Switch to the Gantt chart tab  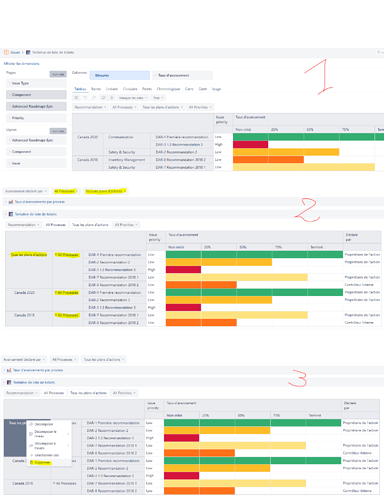203,89
